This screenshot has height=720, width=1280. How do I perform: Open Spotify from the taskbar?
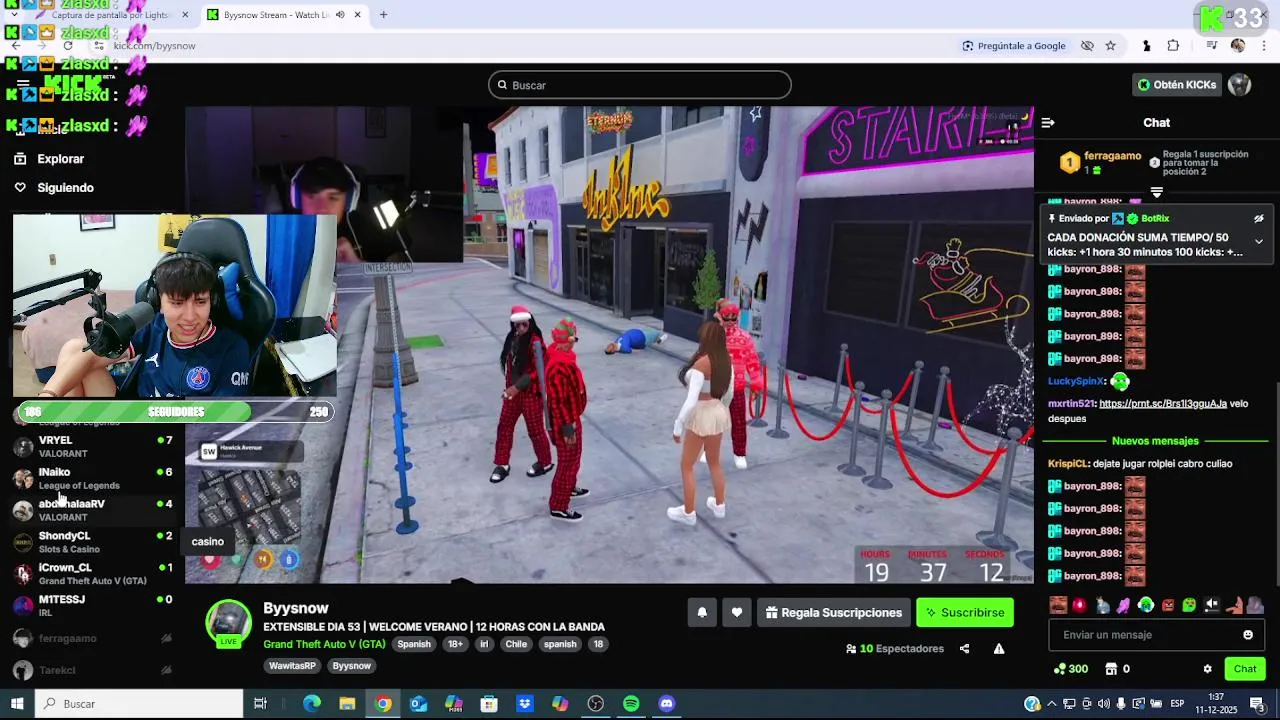coord(631,704)
